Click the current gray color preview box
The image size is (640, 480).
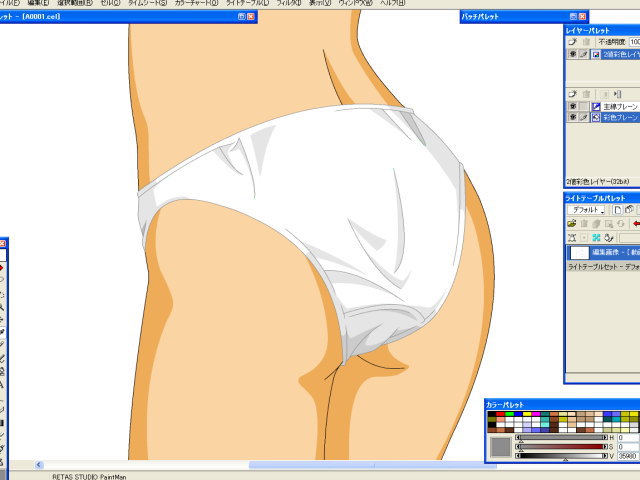click(500, 446)
